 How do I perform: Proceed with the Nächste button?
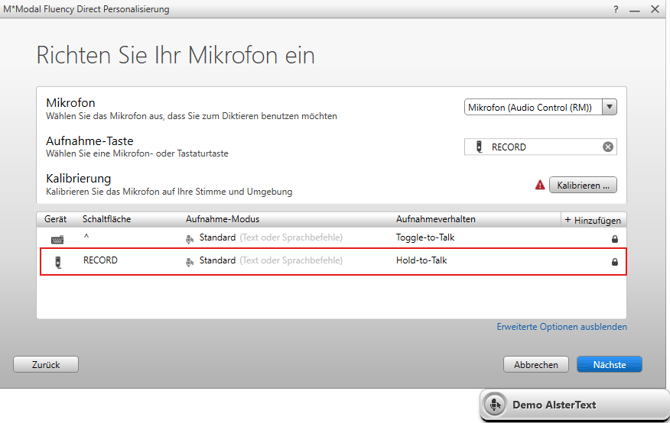(609, 365)
